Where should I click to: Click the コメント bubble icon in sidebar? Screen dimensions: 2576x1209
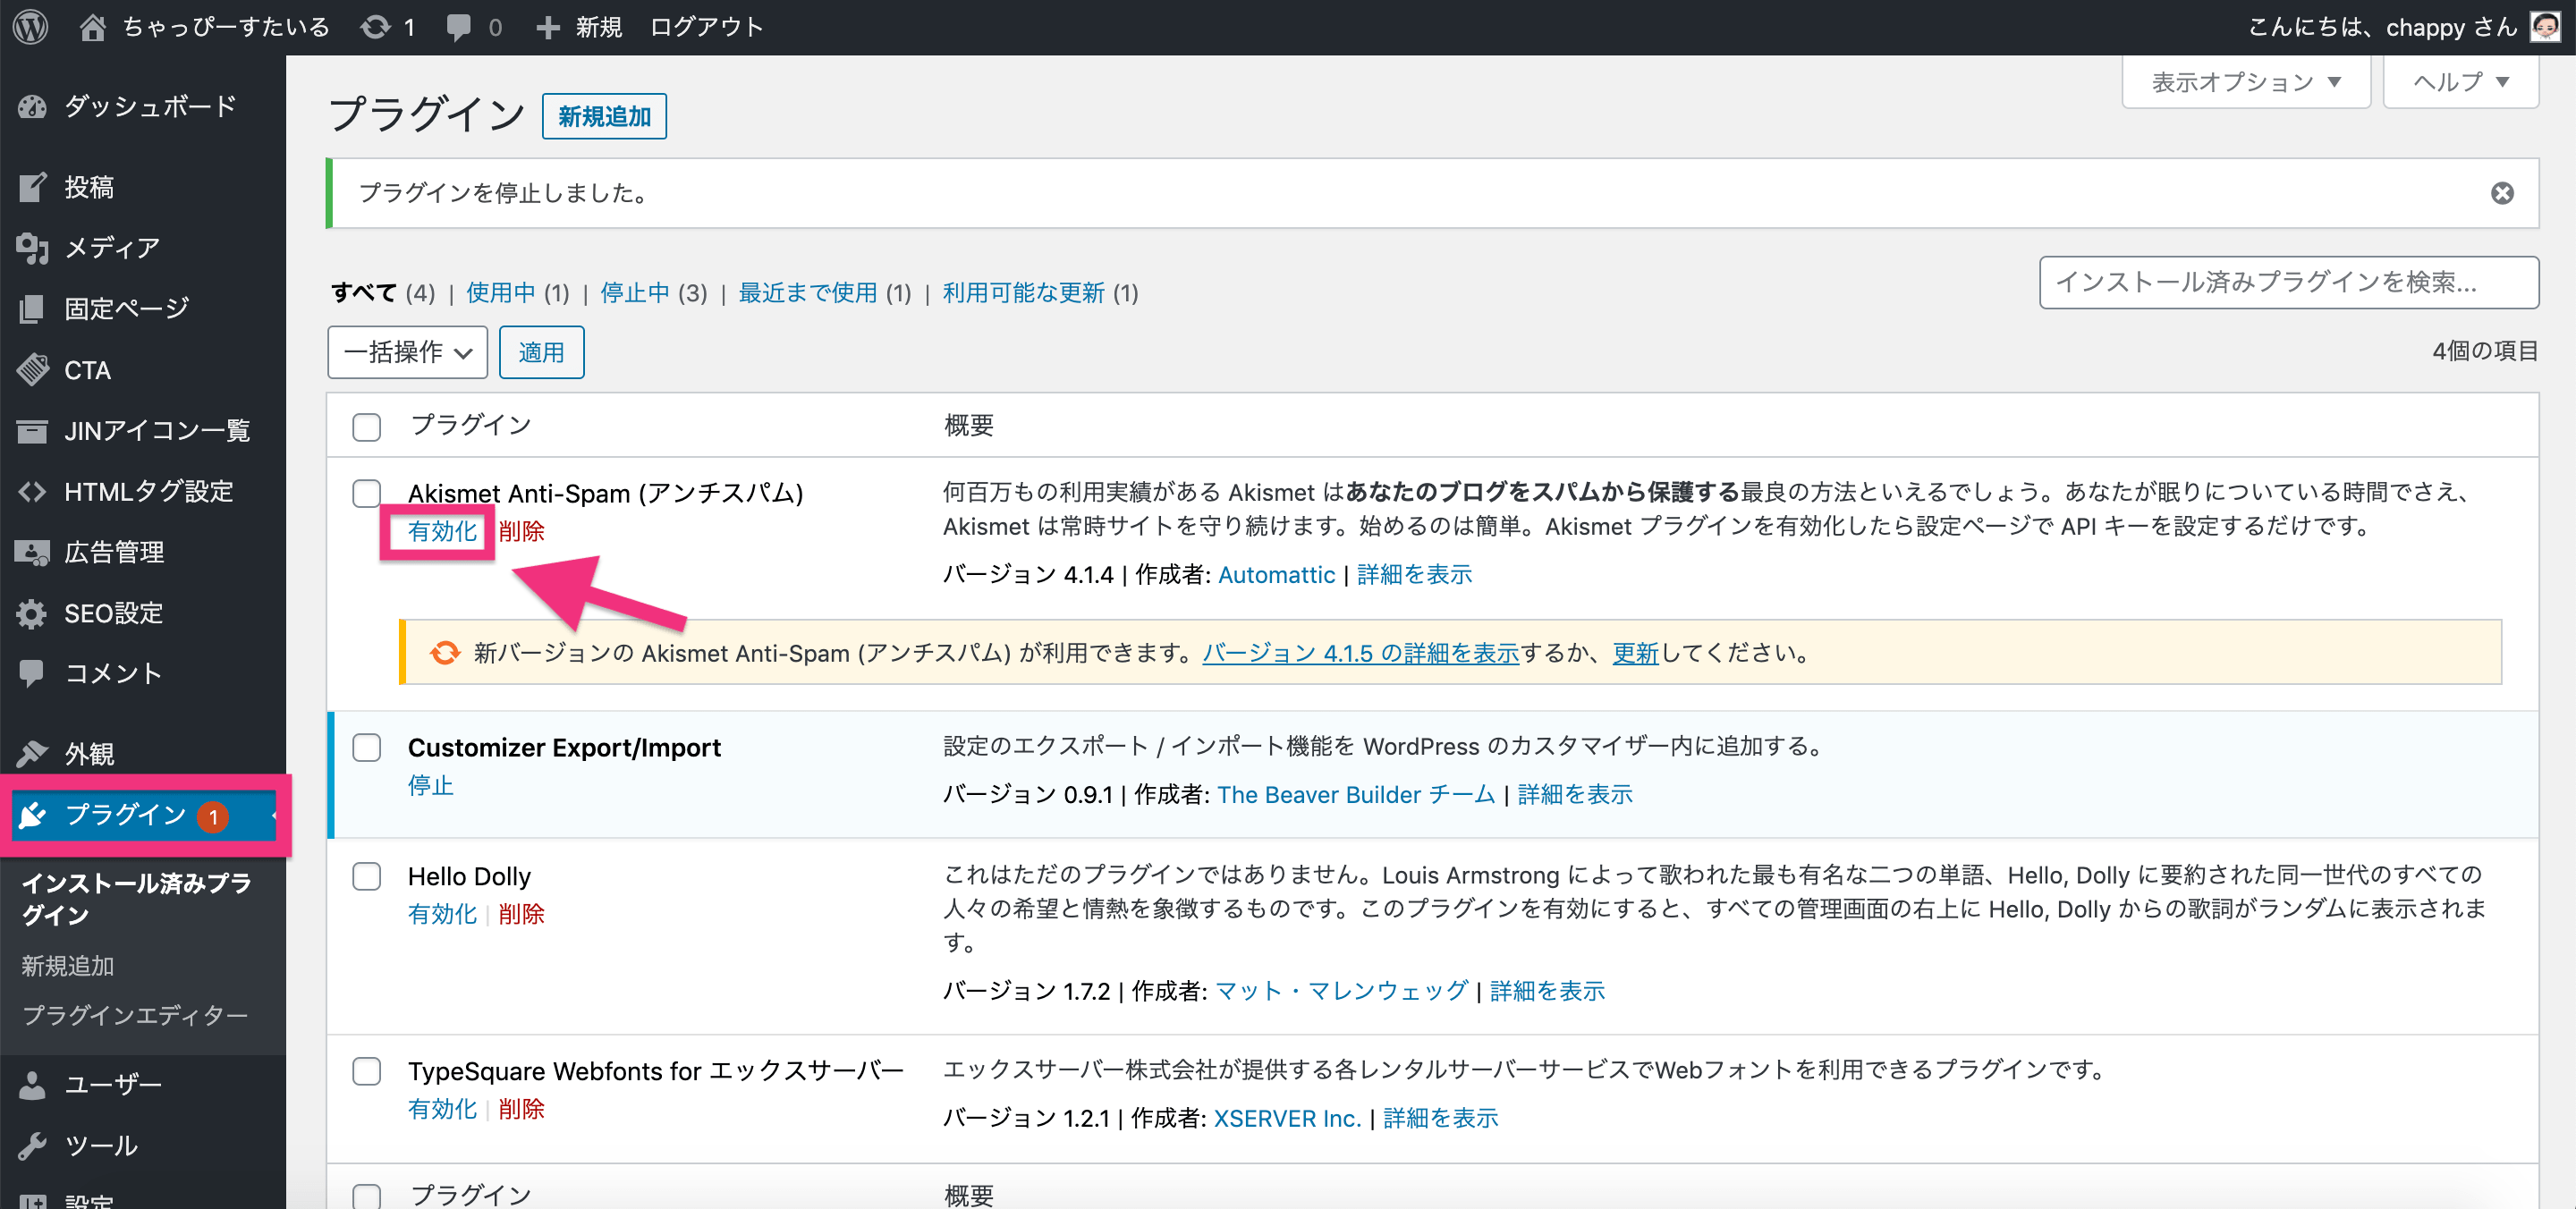tap(32, 673)
